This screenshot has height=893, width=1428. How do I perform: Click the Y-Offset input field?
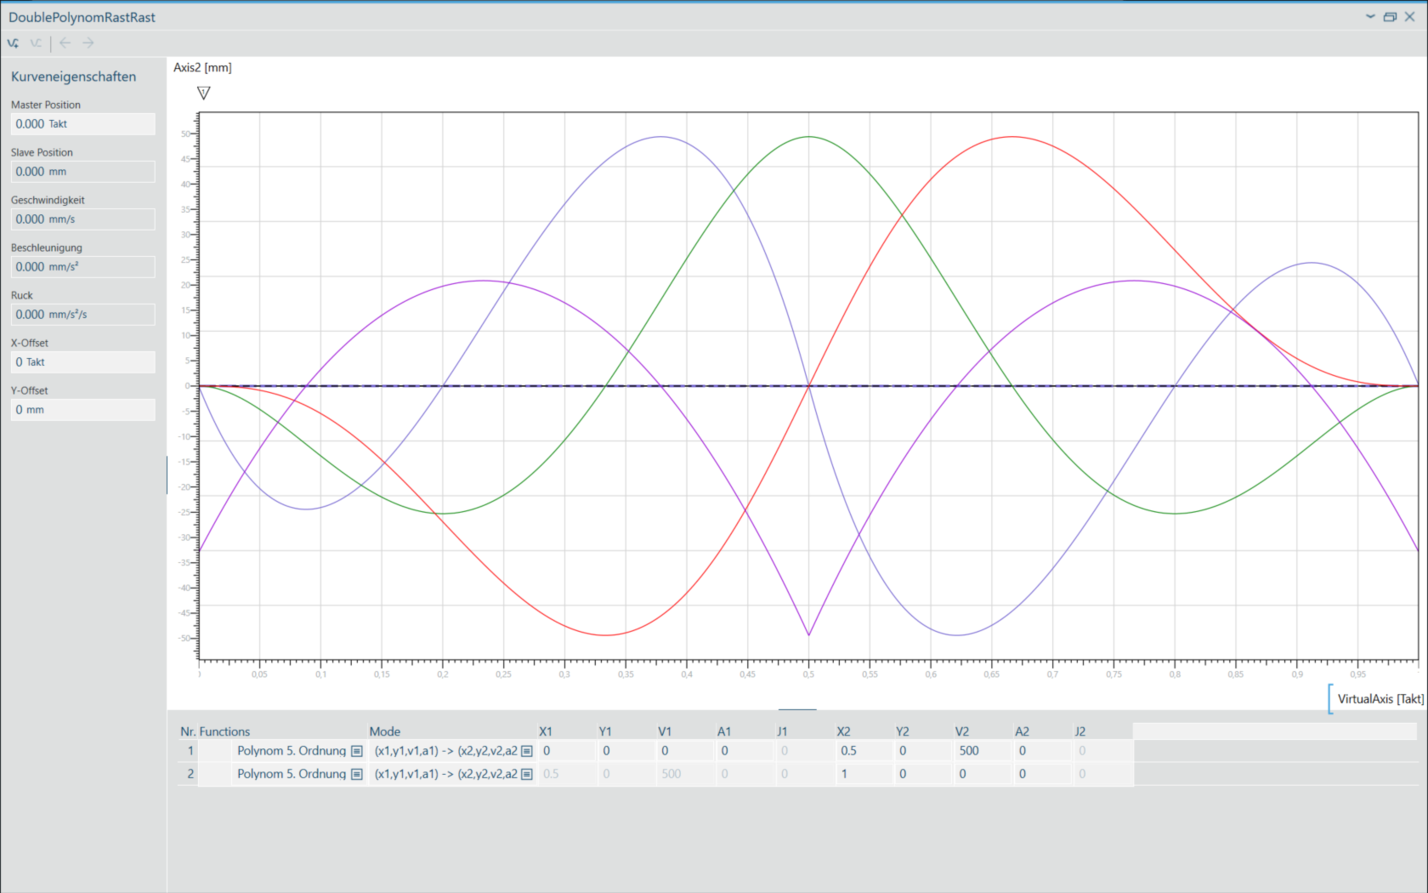(x=83, y=410)
